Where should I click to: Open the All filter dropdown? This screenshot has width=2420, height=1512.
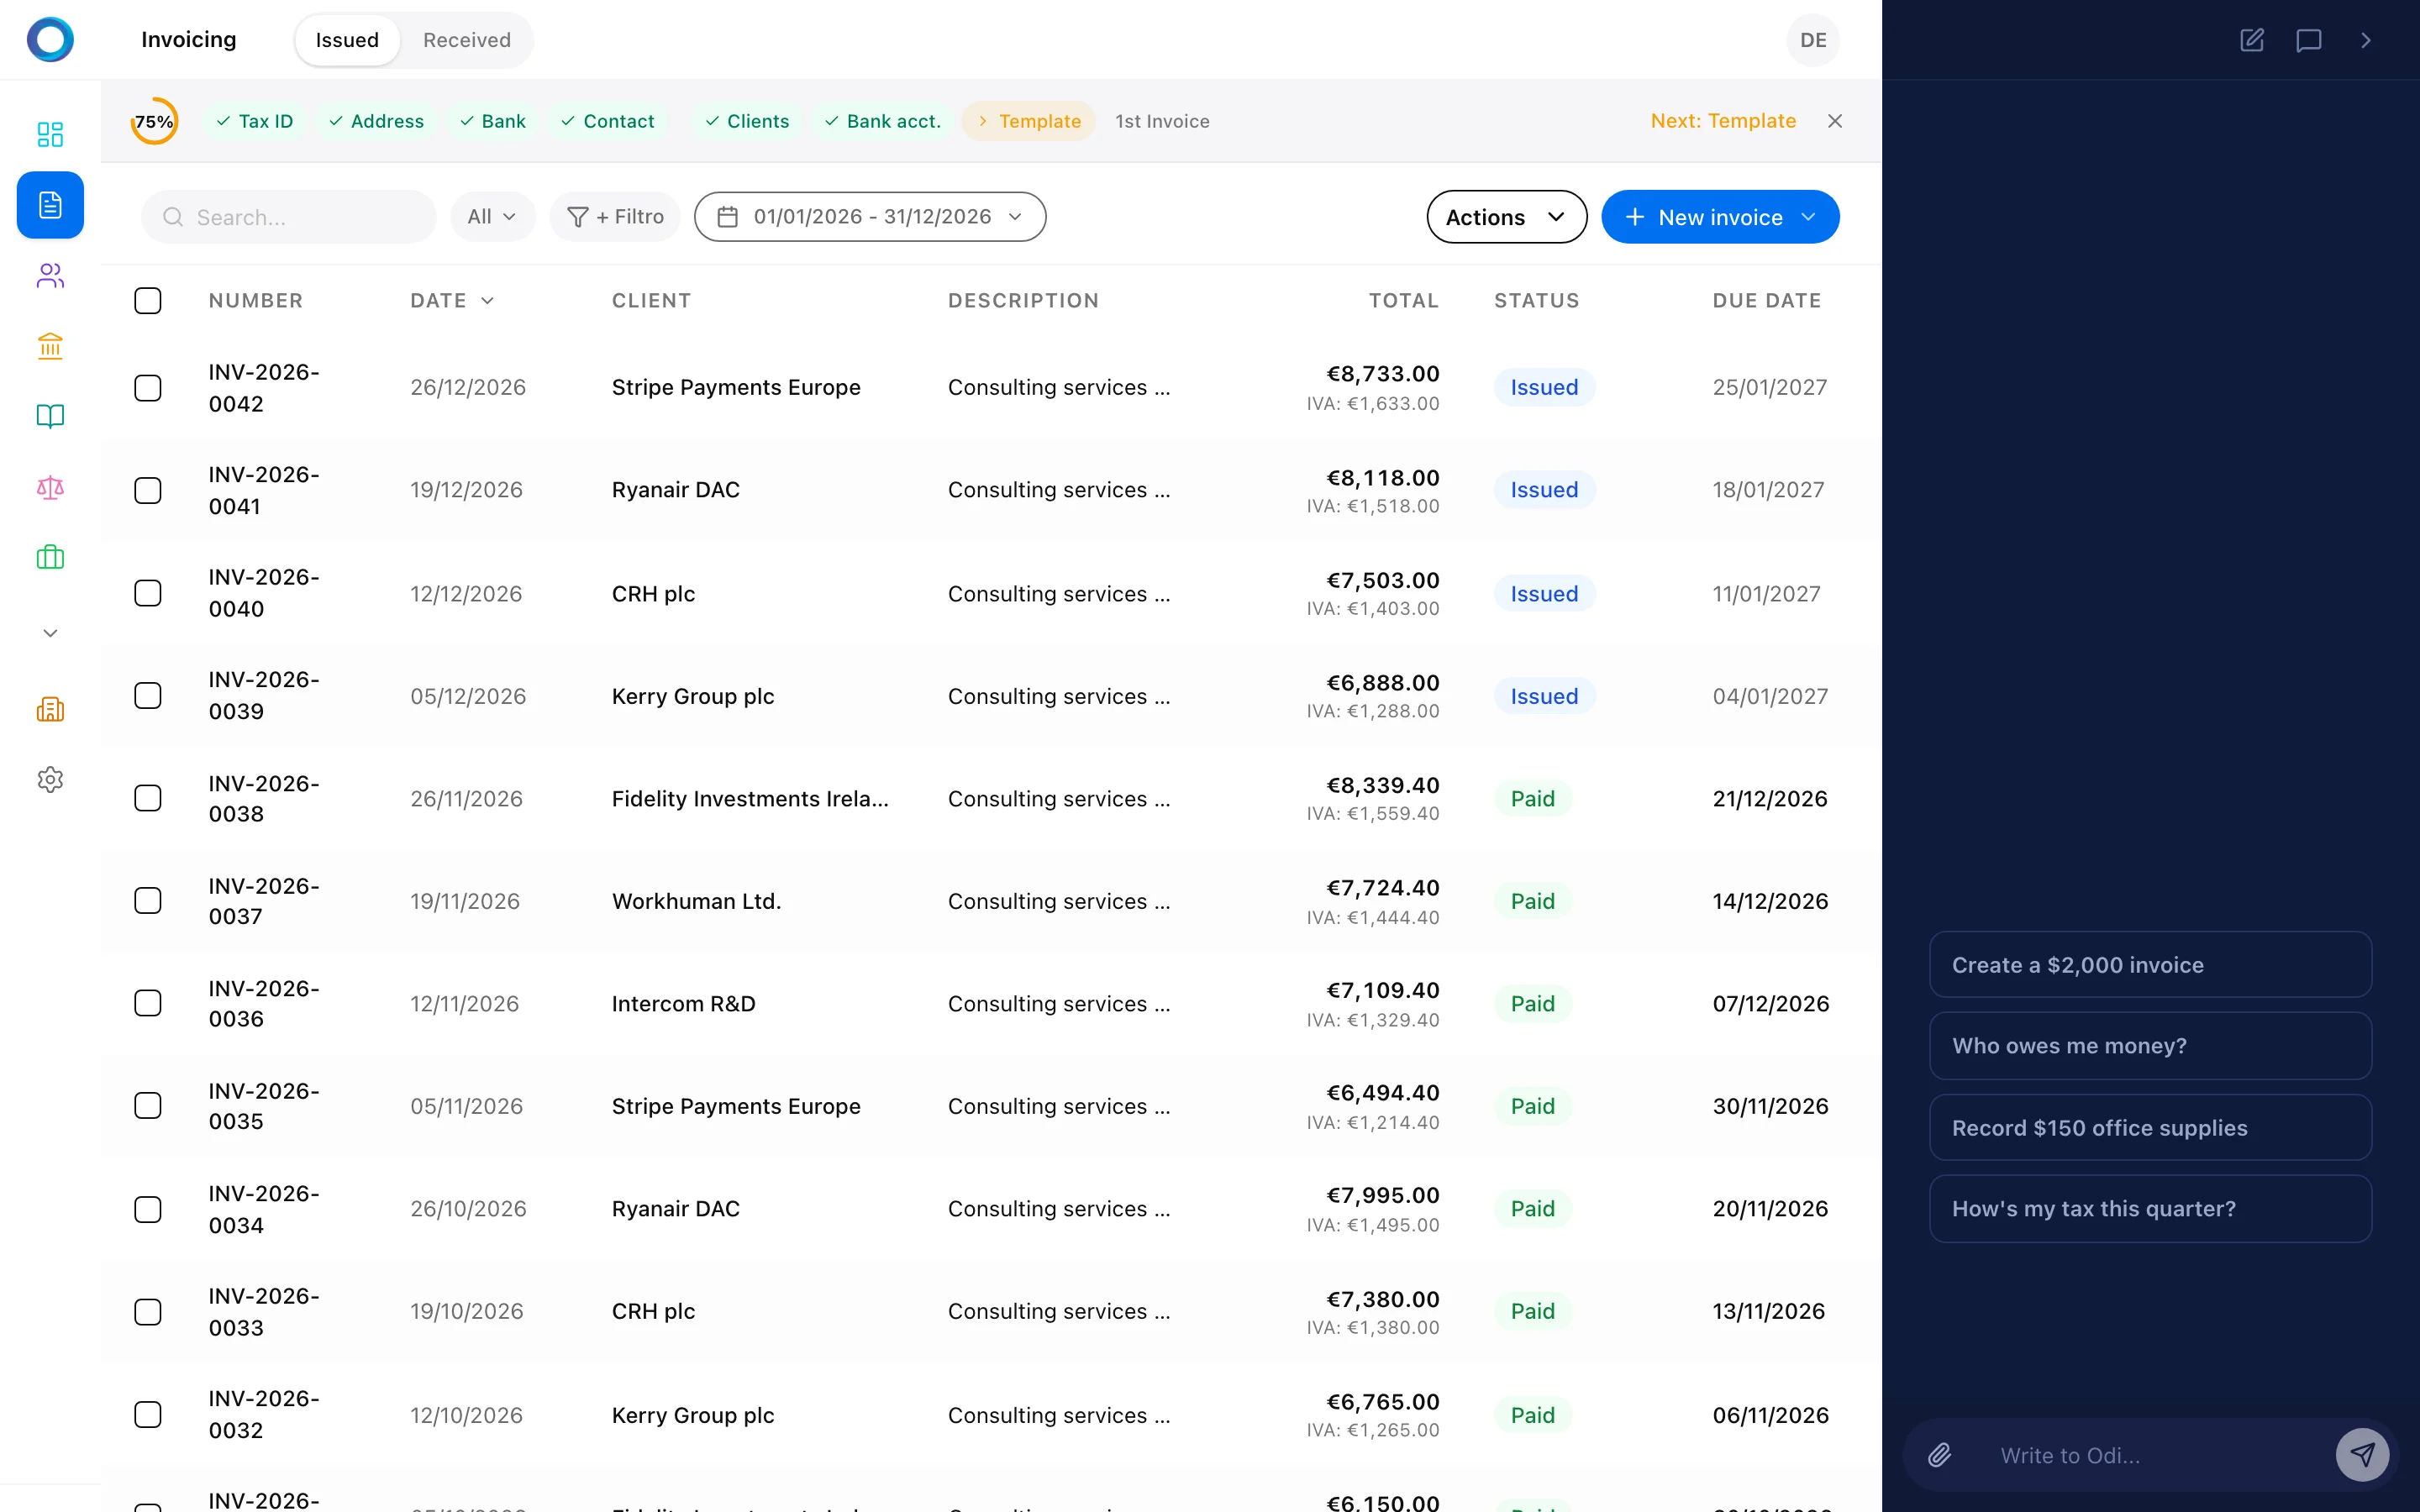pyautogui.click(x=491, y=216)
